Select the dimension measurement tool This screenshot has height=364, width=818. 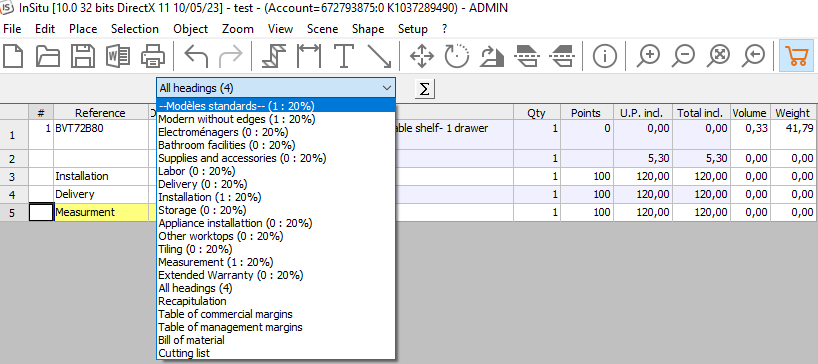point(309,55)
